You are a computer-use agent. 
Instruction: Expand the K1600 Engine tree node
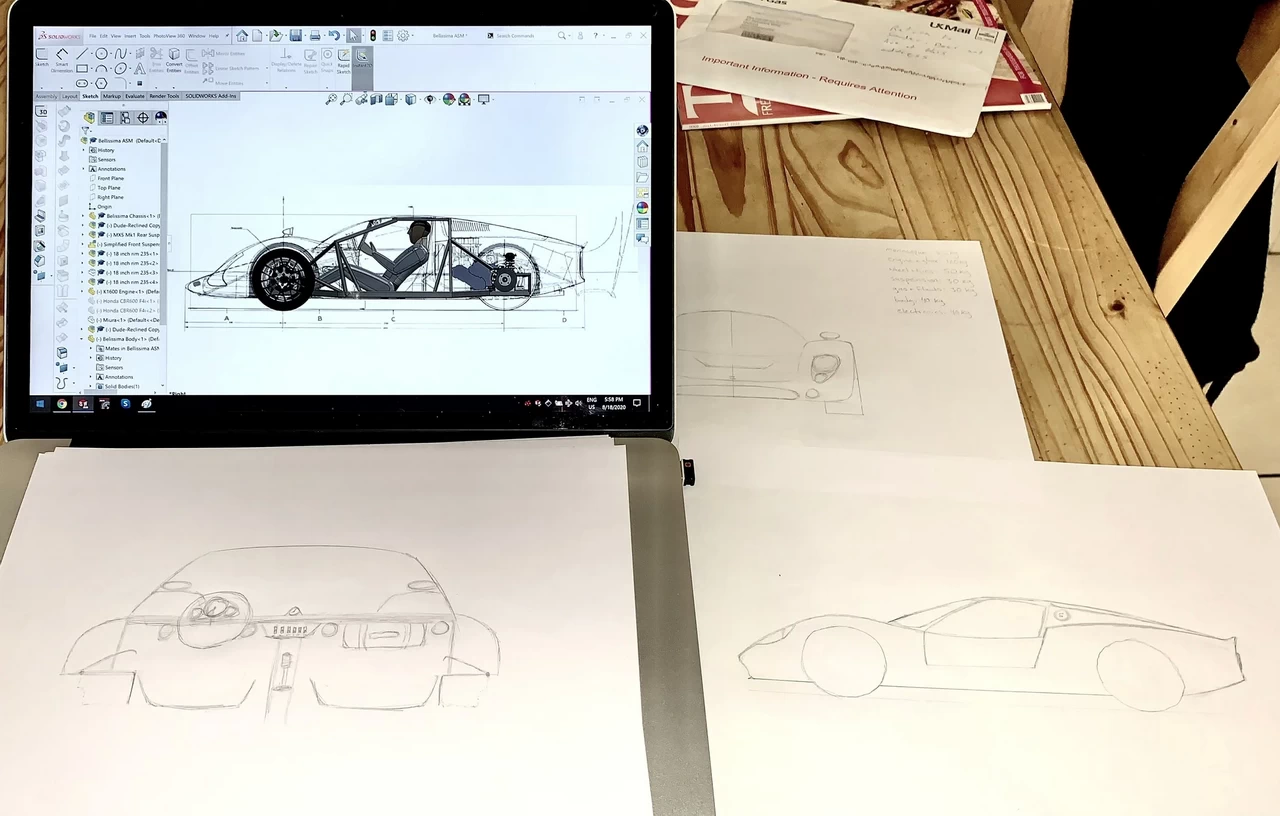(84, 291)
